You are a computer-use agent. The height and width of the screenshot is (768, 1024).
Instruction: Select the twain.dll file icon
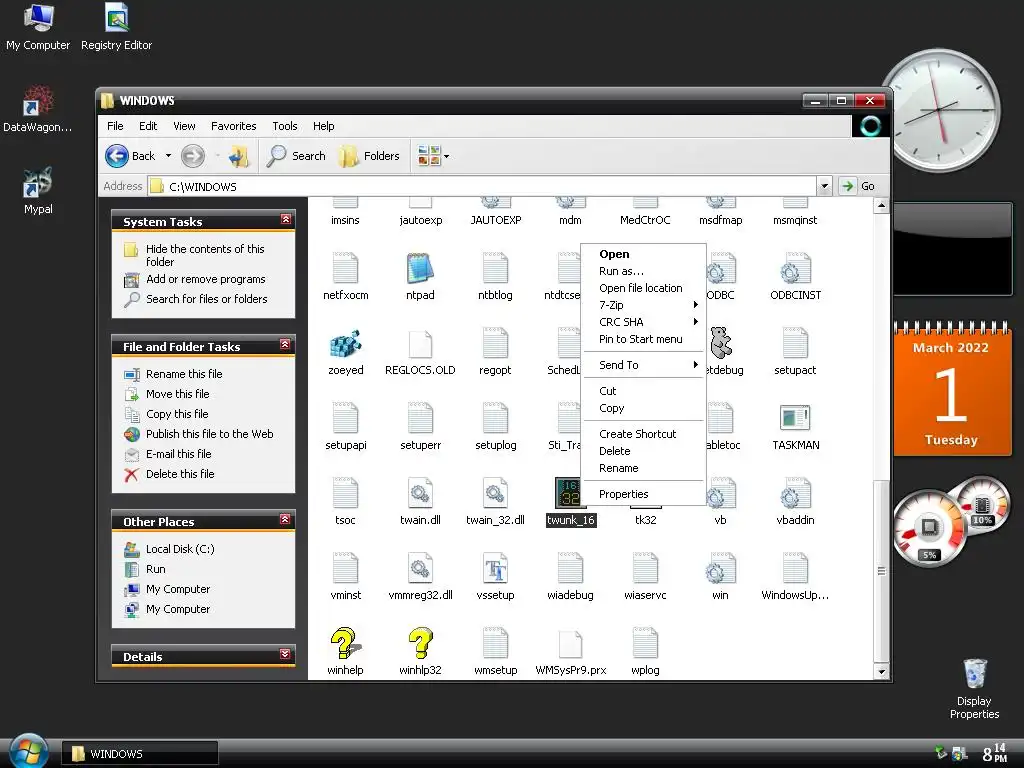pyautogui.click(x=420, y=493)
